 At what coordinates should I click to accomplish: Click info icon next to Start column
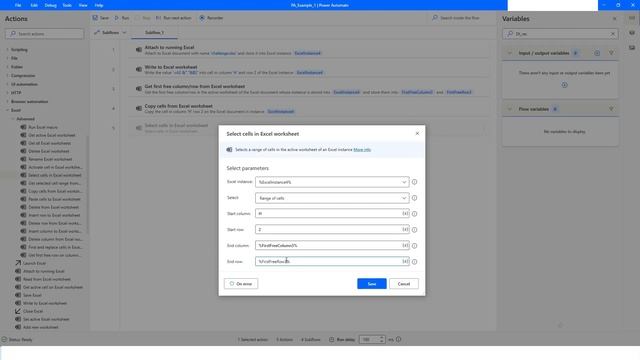point(414,214)
